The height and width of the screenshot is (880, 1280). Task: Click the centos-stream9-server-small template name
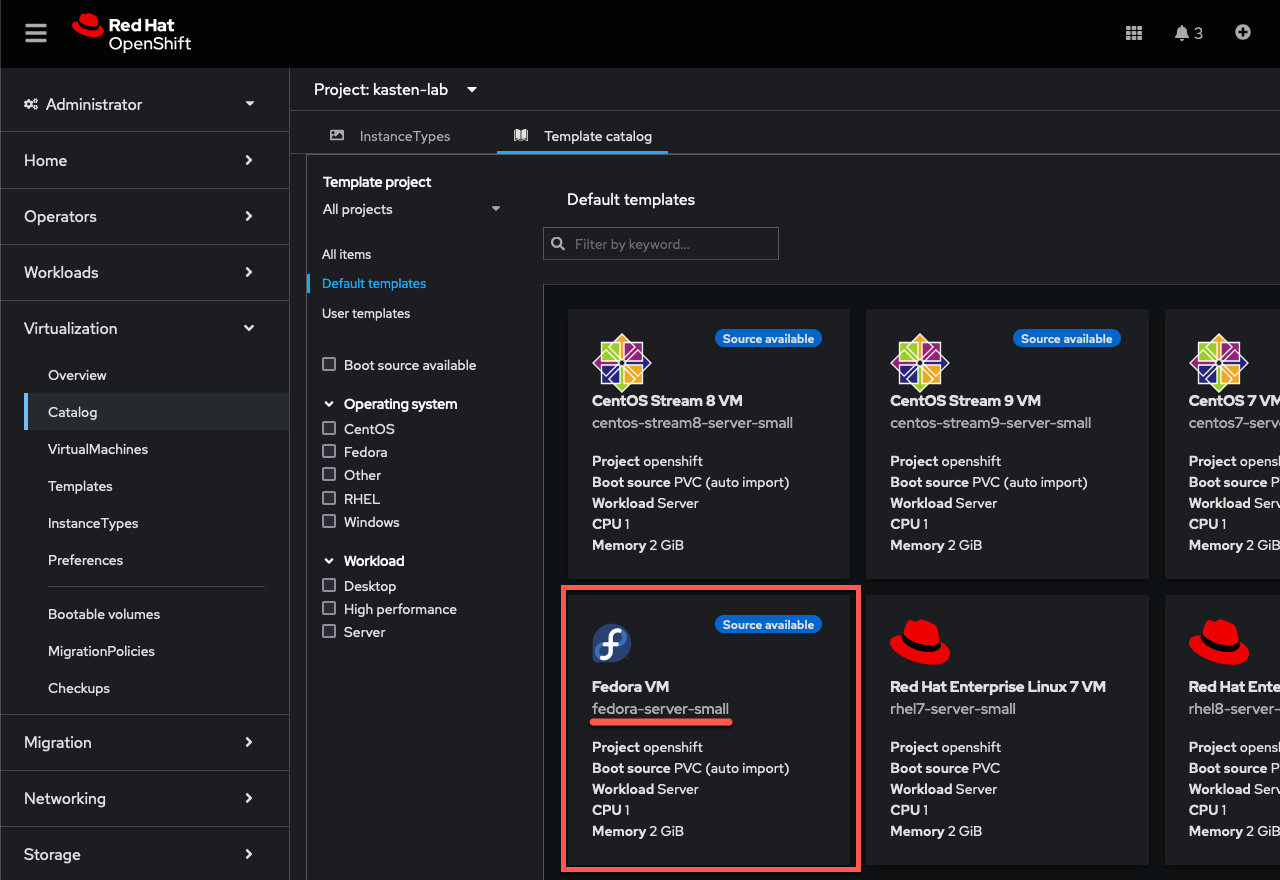click(x=991, y=423)
